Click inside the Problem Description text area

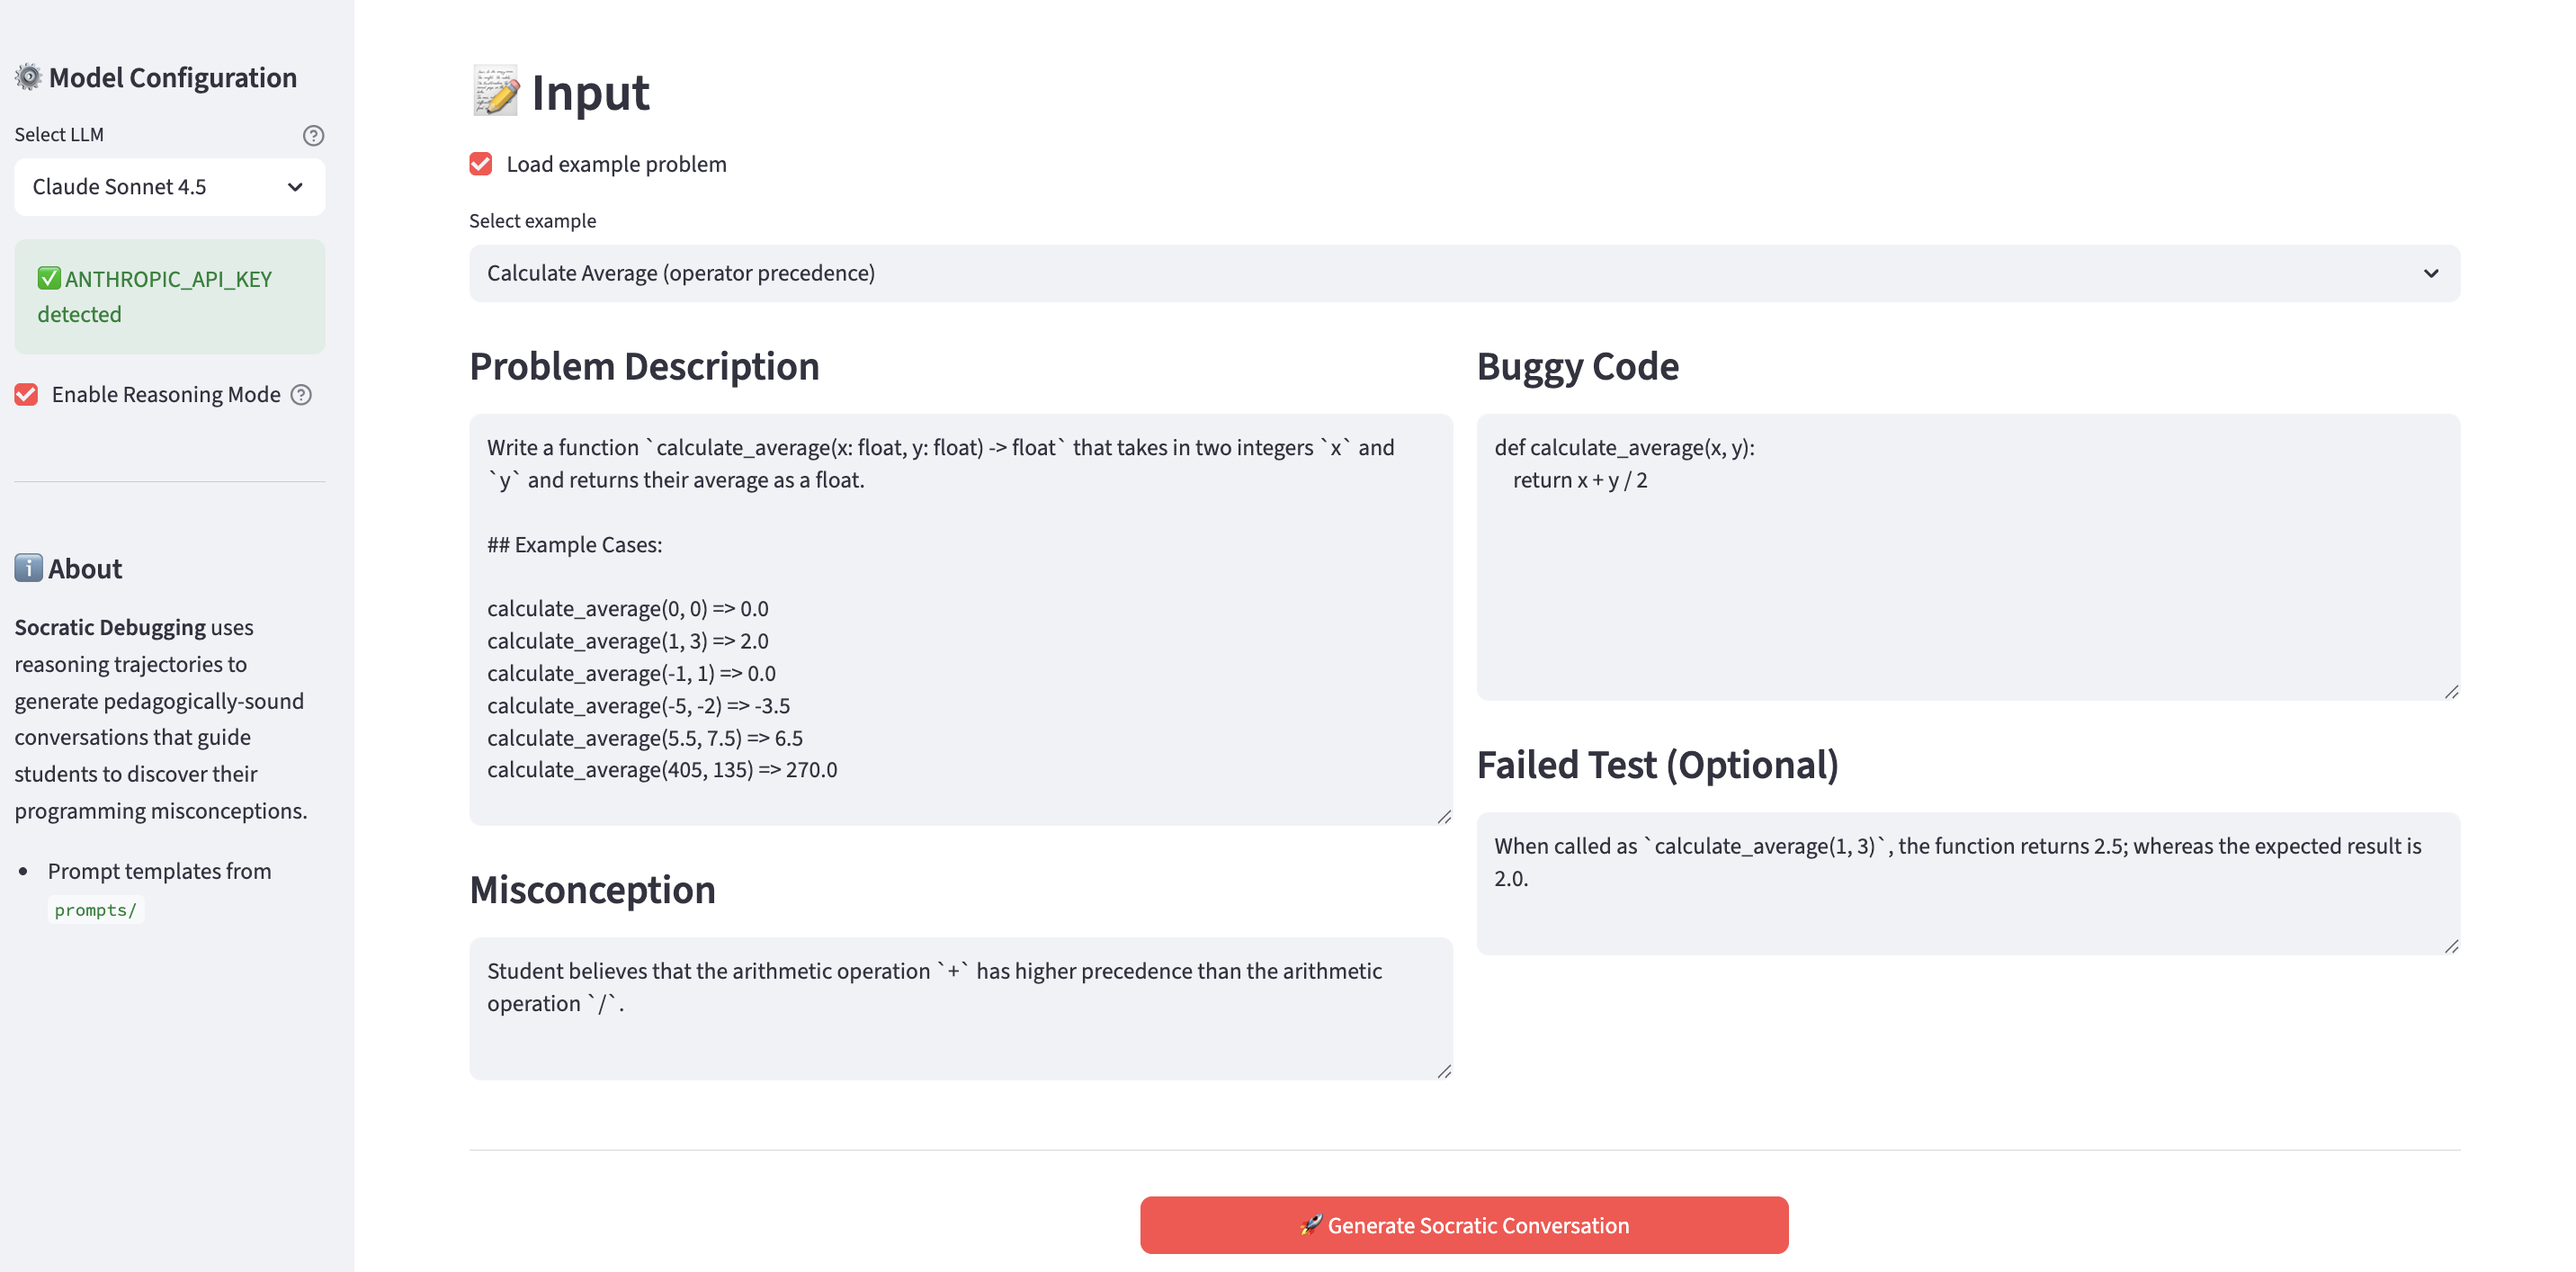960,618
